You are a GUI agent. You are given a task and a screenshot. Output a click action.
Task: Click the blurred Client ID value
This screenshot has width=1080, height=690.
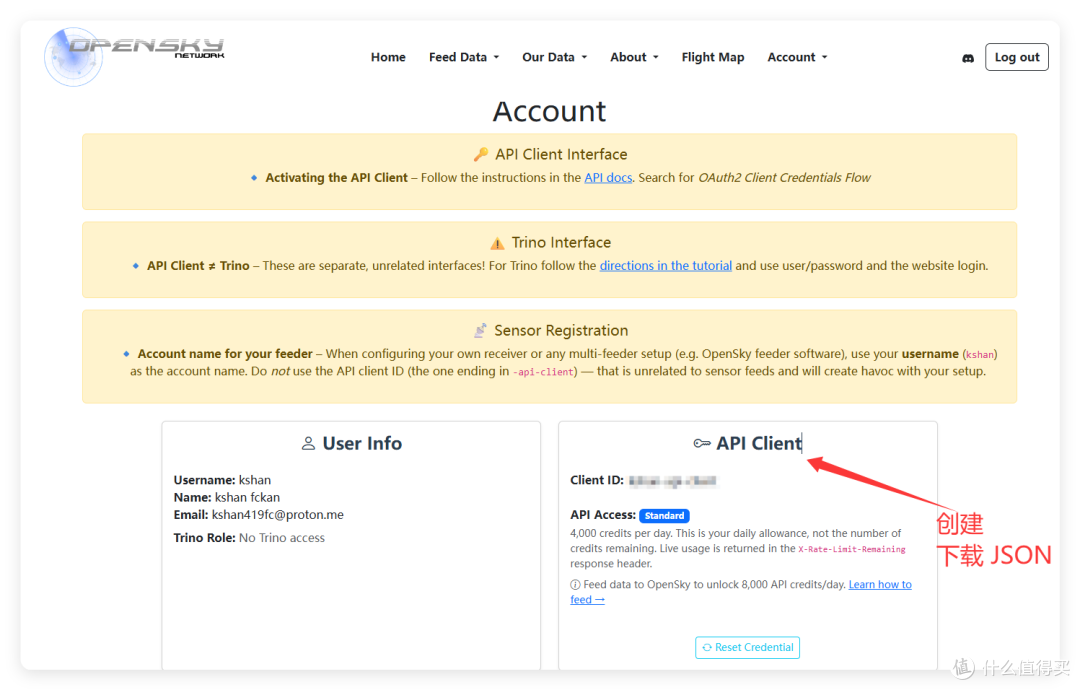click(x=673, y=481)
